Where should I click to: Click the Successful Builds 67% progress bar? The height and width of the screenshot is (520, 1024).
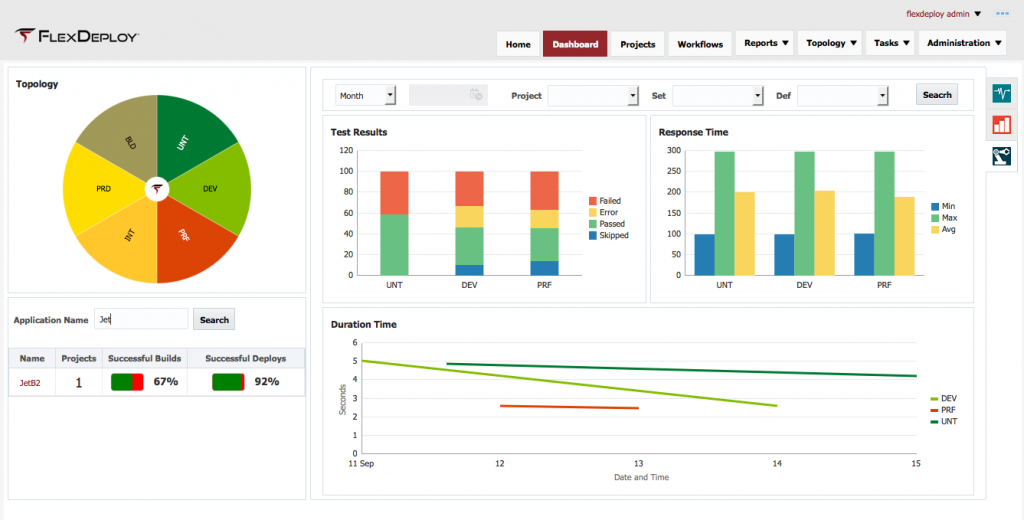[127, 382]
